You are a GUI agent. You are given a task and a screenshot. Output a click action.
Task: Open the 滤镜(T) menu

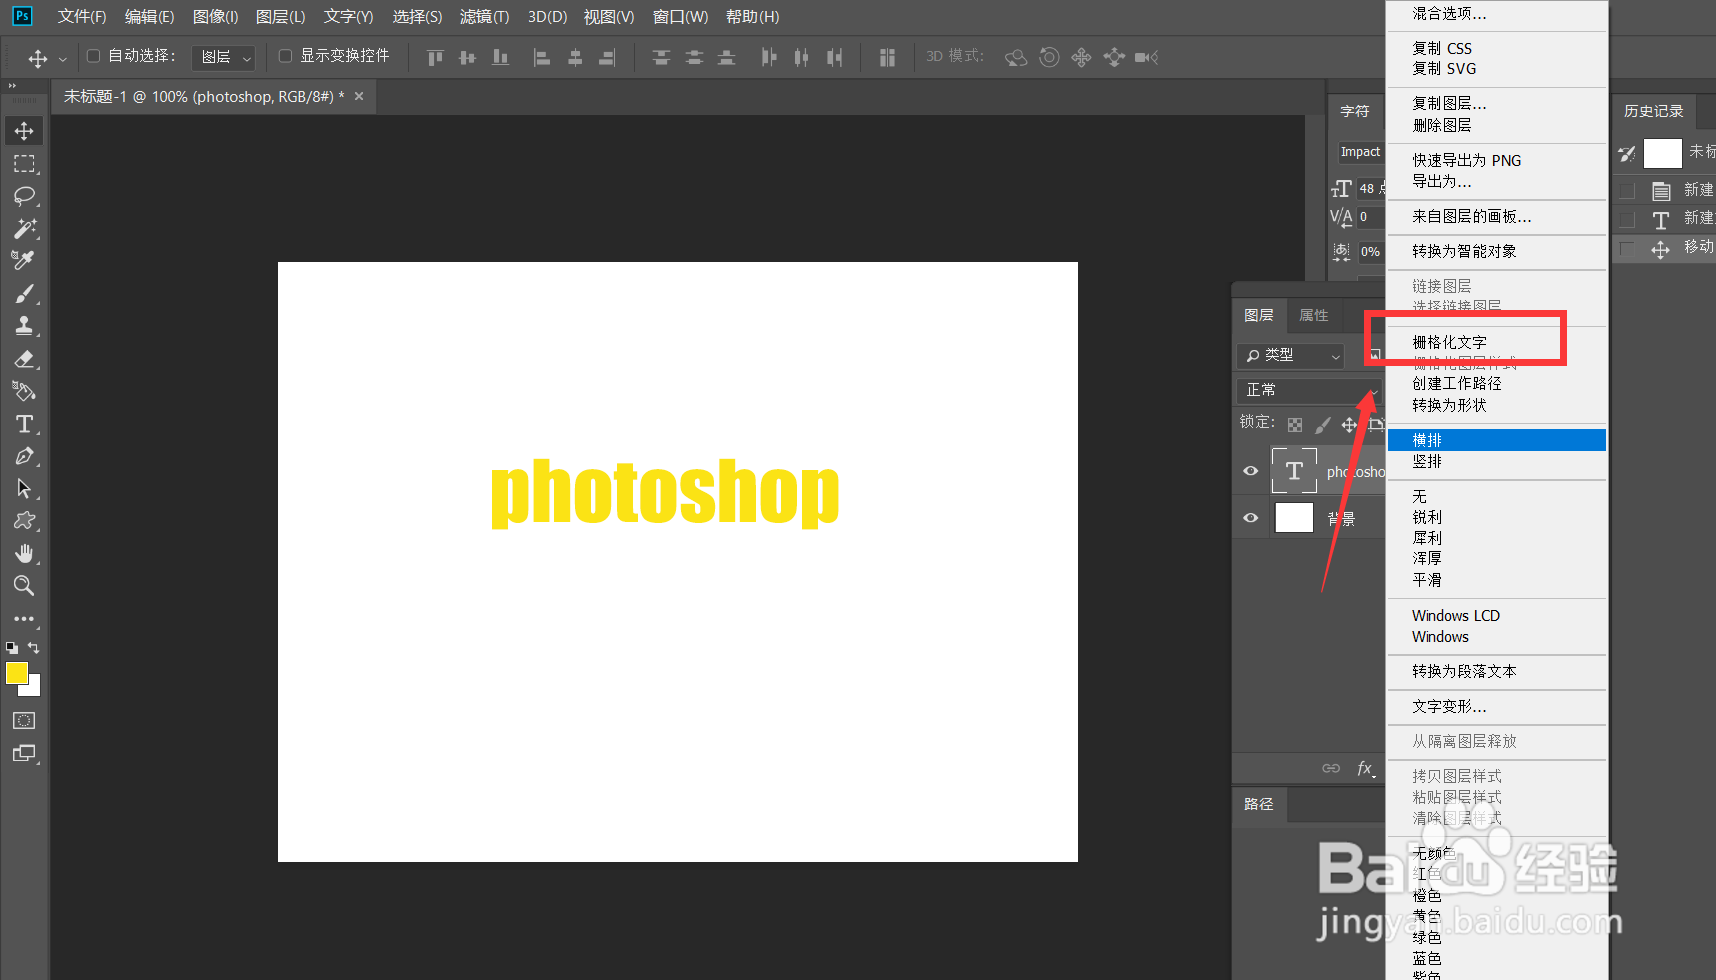[x=484, y=17]
